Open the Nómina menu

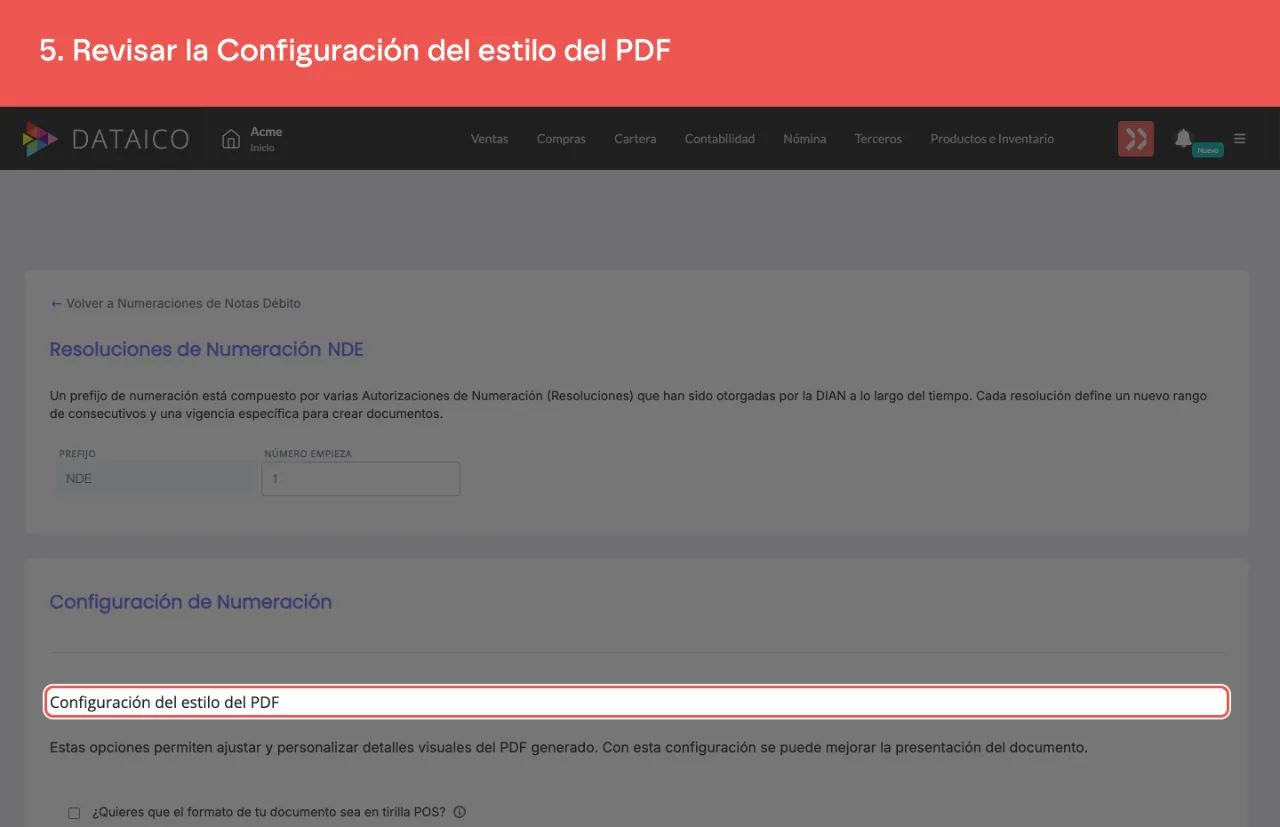pos(804,139)
